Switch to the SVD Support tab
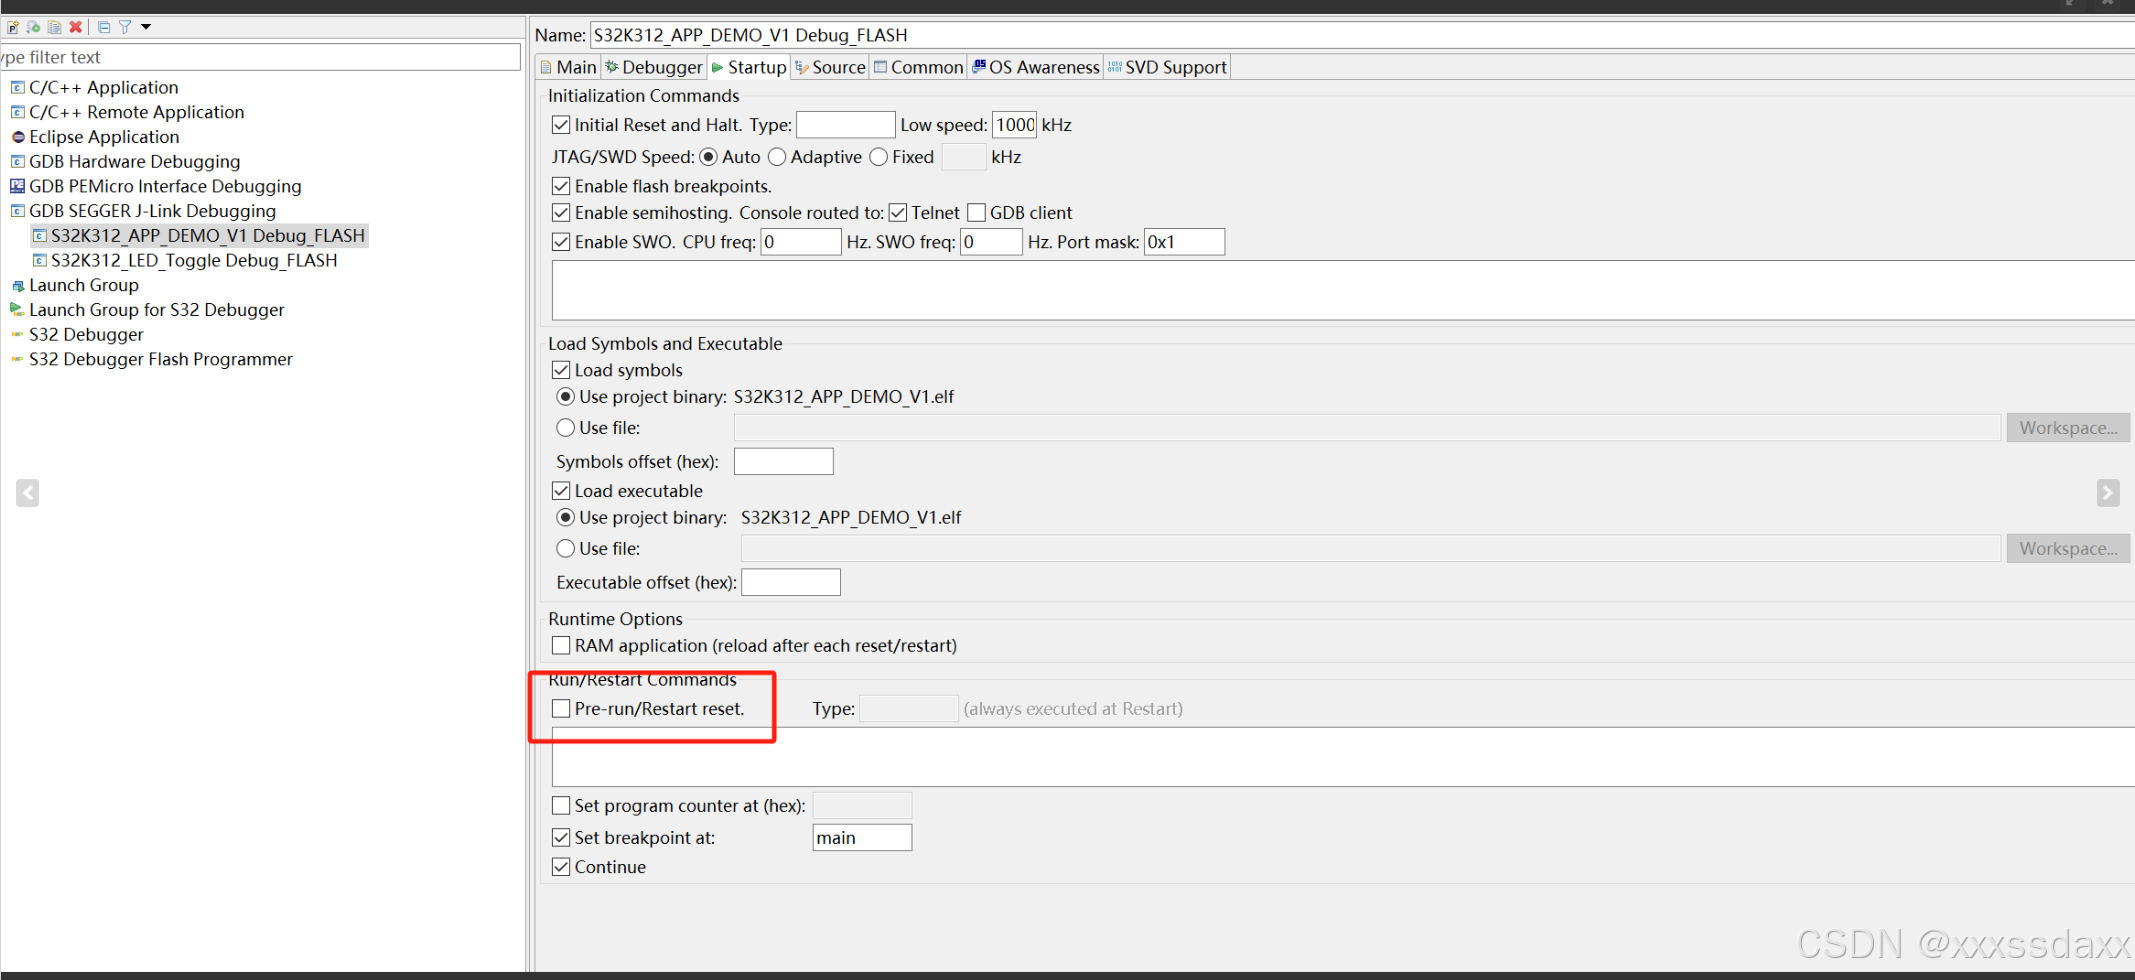 point(1167,67)
